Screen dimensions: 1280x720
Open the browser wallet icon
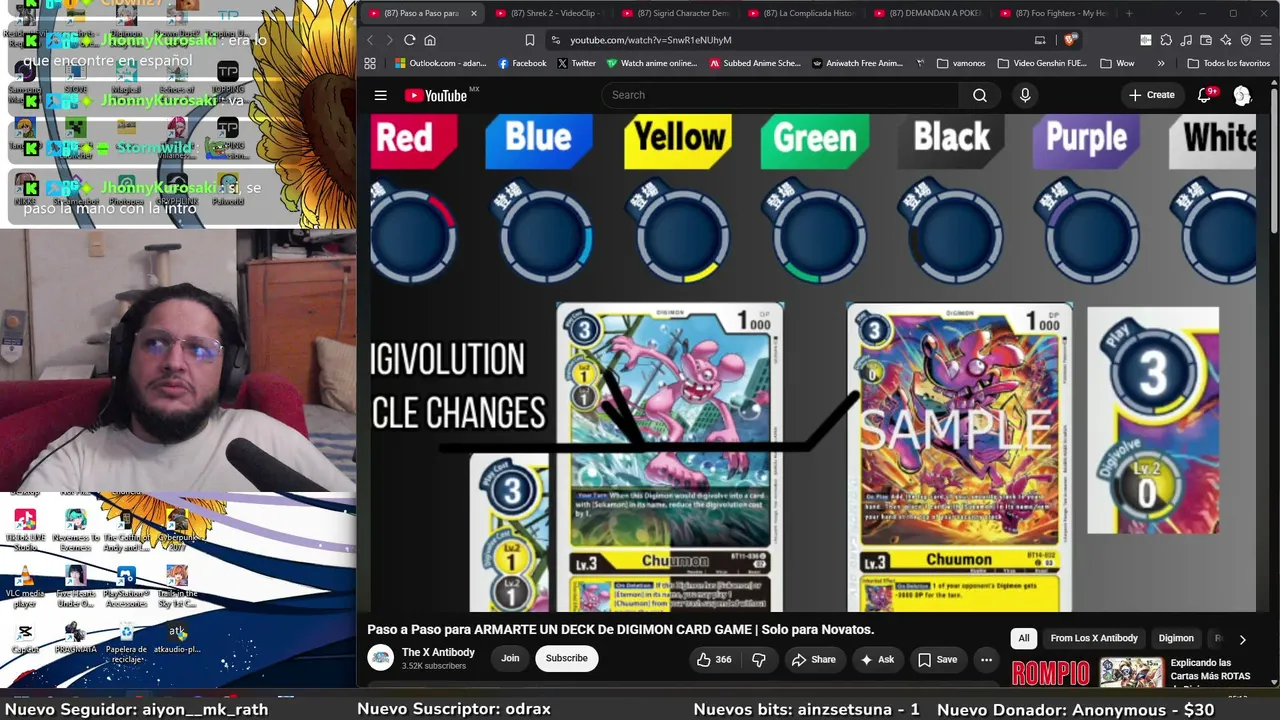pyautogui.click(x=1206, y=40)
